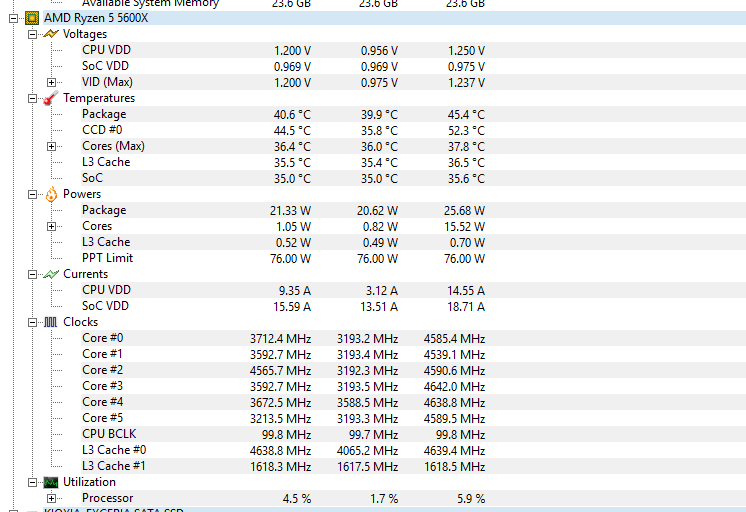
Task: Select the PPT Limit row label
Action: [108, 258]
